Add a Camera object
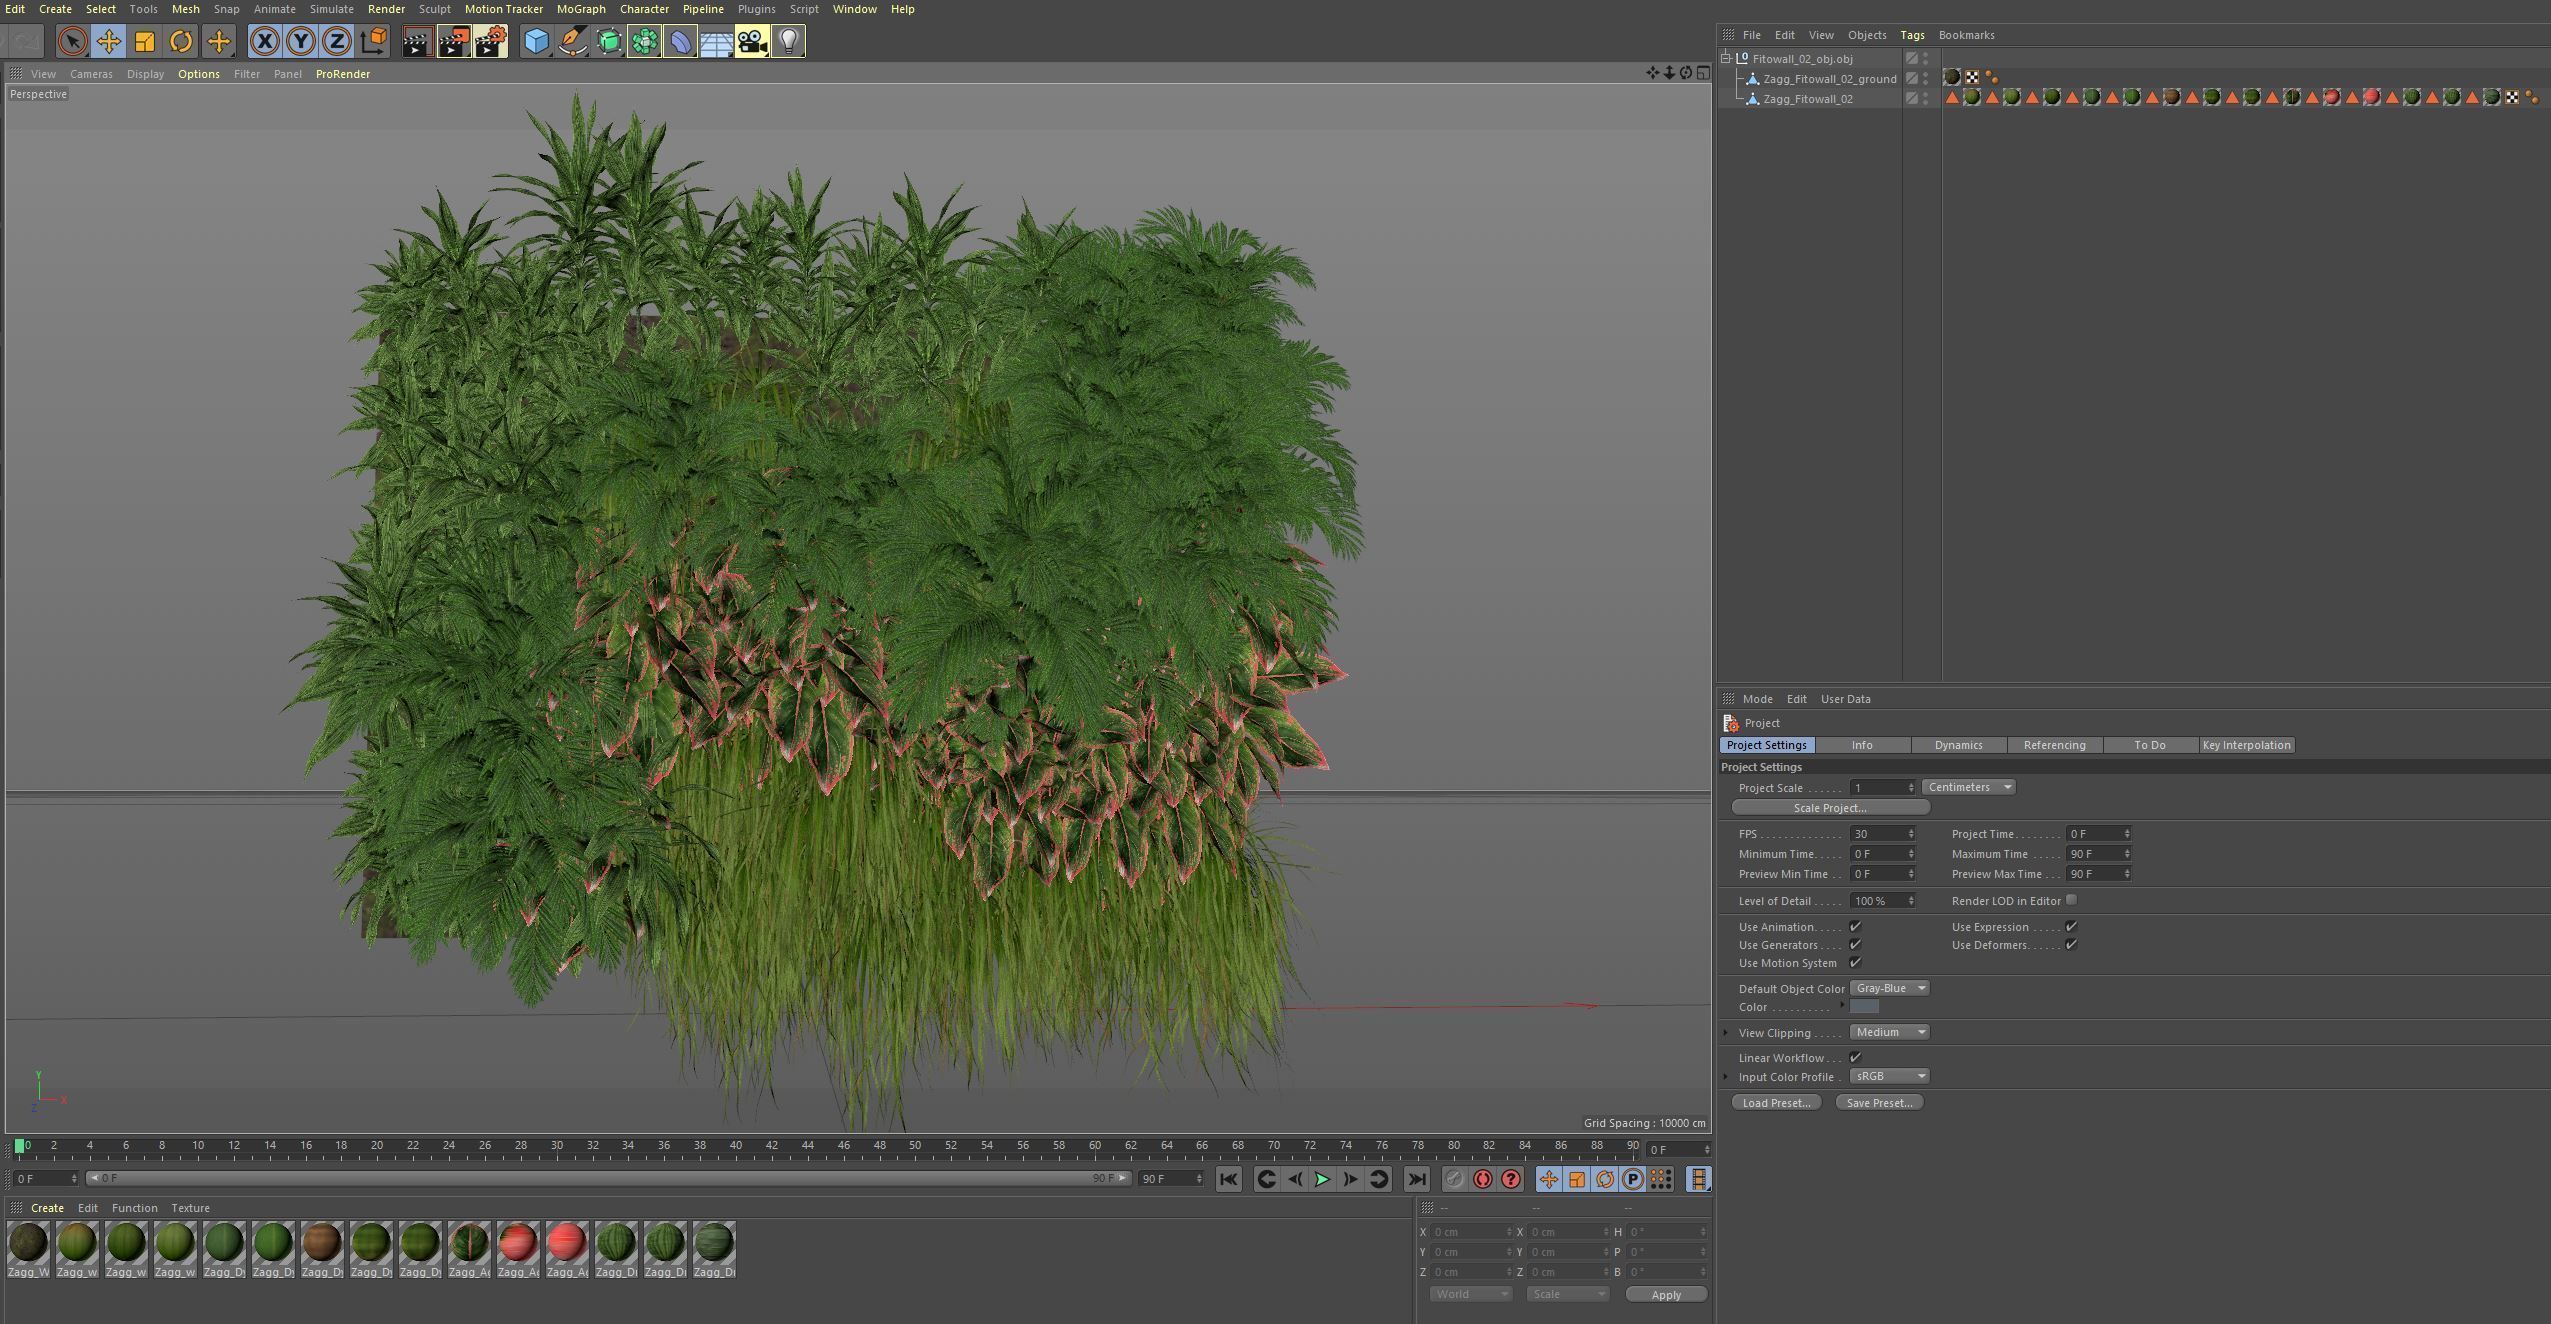 tap(752, 41)
